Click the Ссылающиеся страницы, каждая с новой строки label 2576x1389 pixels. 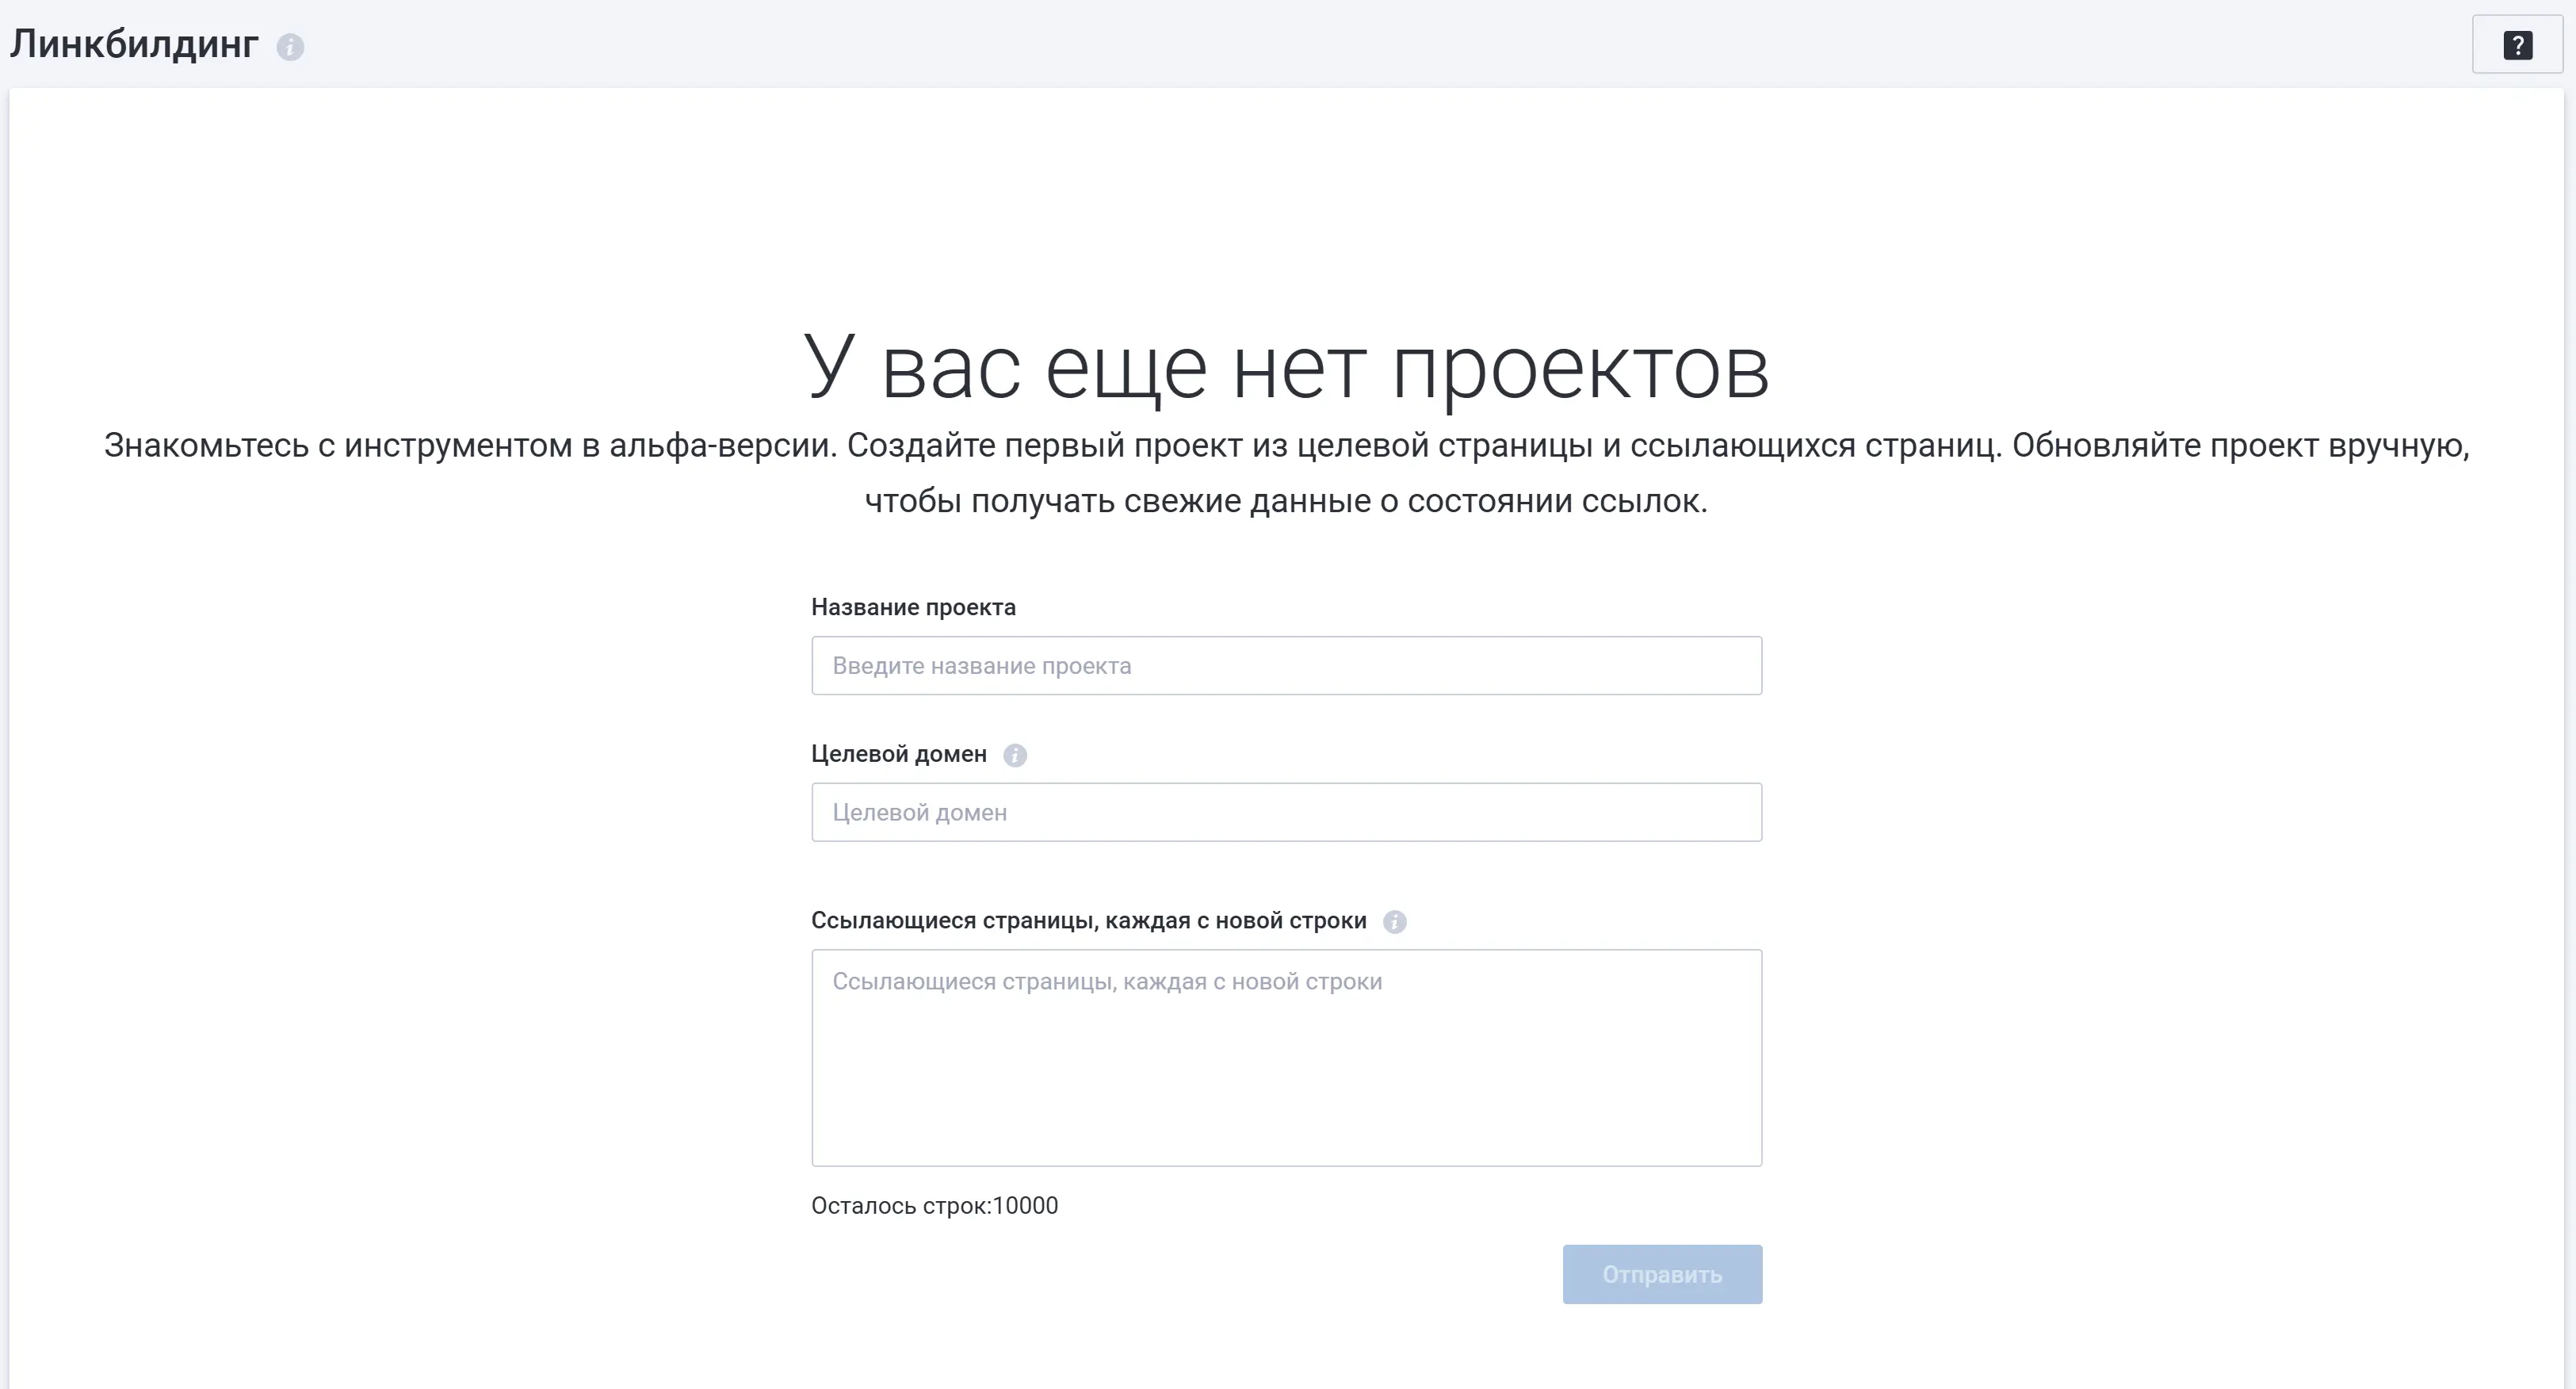pyautogui.click(x=1088, y=921)
